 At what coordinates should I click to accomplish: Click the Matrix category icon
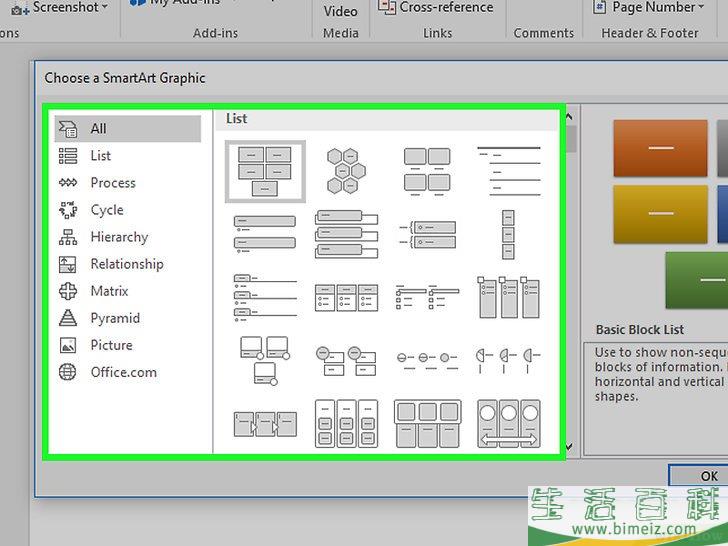(x=68, y=291)
